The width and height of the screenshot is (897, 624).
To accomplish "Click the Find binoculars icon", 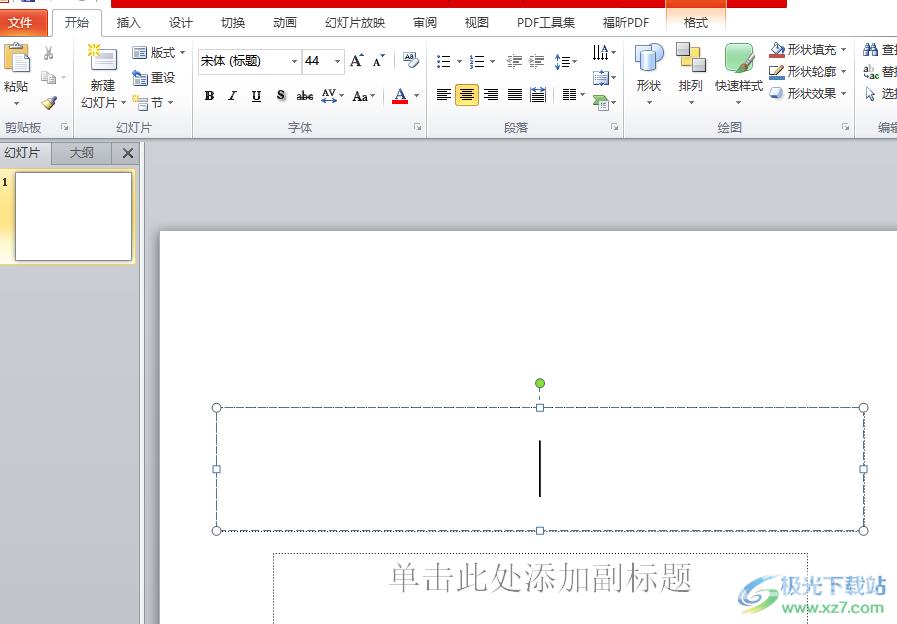I will [870, 50].
